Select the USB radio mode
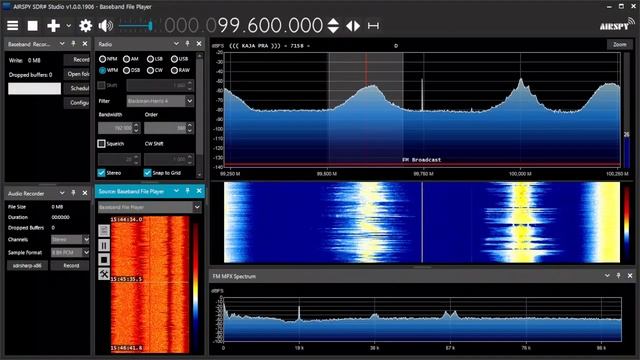This screenshot has height=360, width=640. click(180, 59)
